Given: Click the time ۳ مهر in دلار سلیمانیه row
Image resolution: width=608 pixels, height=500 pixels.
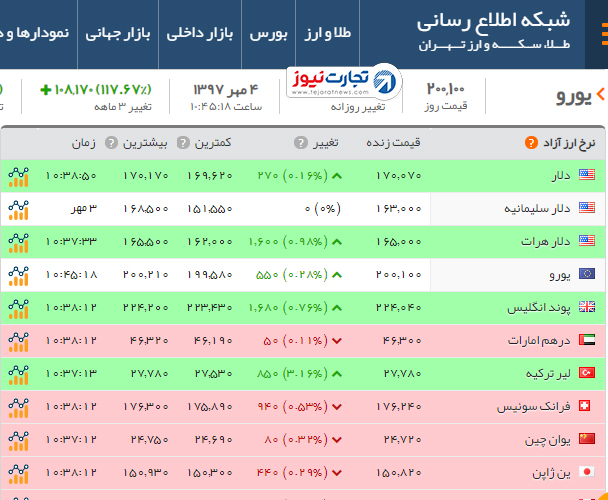Looking at the screenshot, I should pos(84,209).
